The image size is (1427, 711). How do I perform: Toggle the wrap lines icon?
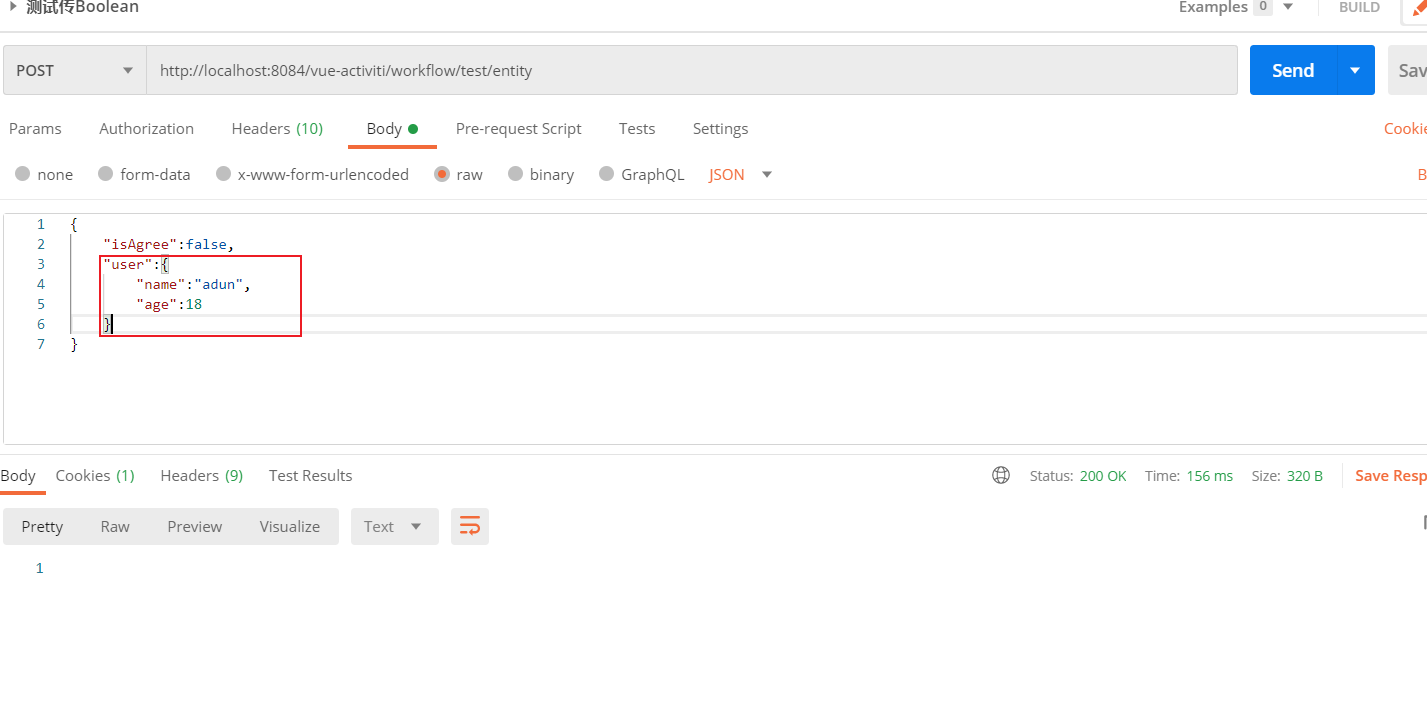coord(470,526)
